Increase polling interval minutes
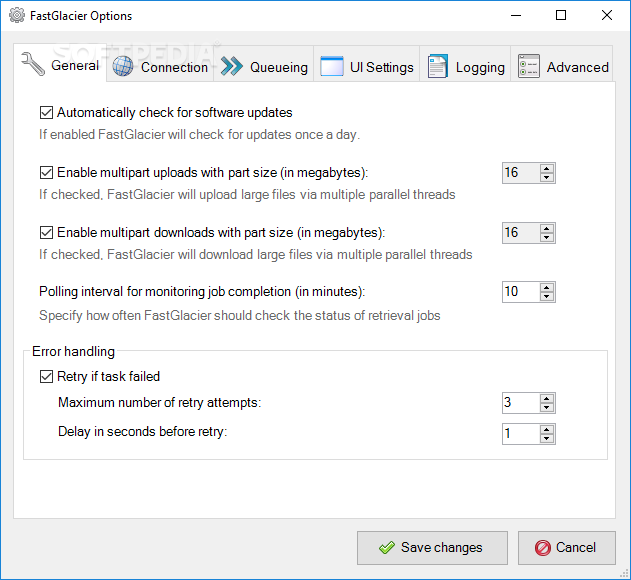The height and width of the screenshot is (580, 631). pos(546,287)
